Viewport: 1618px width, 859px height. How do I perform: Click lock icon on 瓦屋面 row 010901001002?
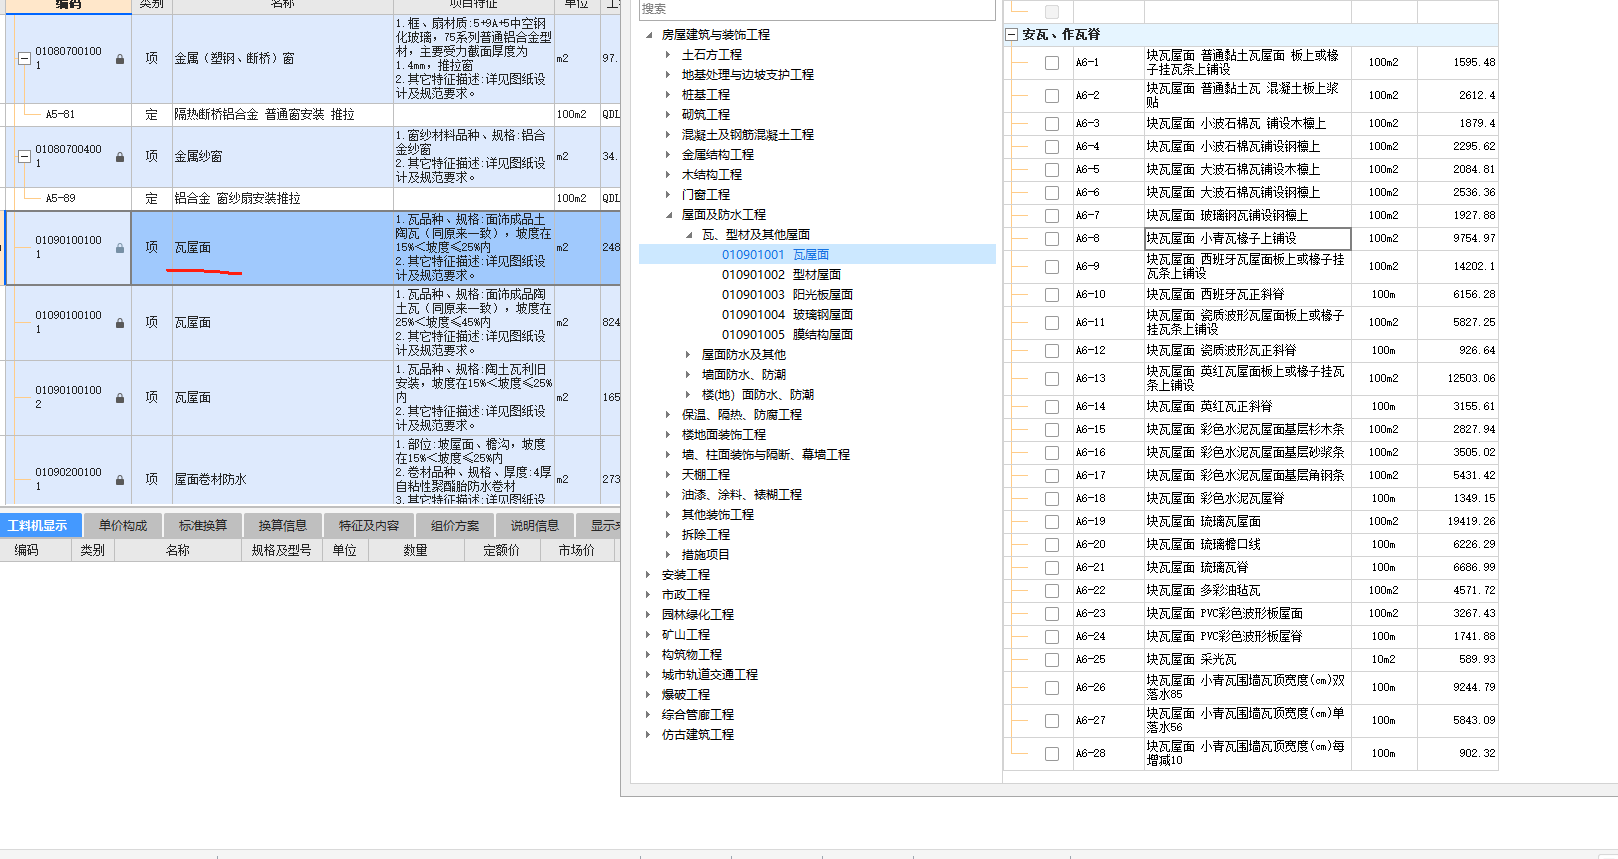click(x=120, y=398)
